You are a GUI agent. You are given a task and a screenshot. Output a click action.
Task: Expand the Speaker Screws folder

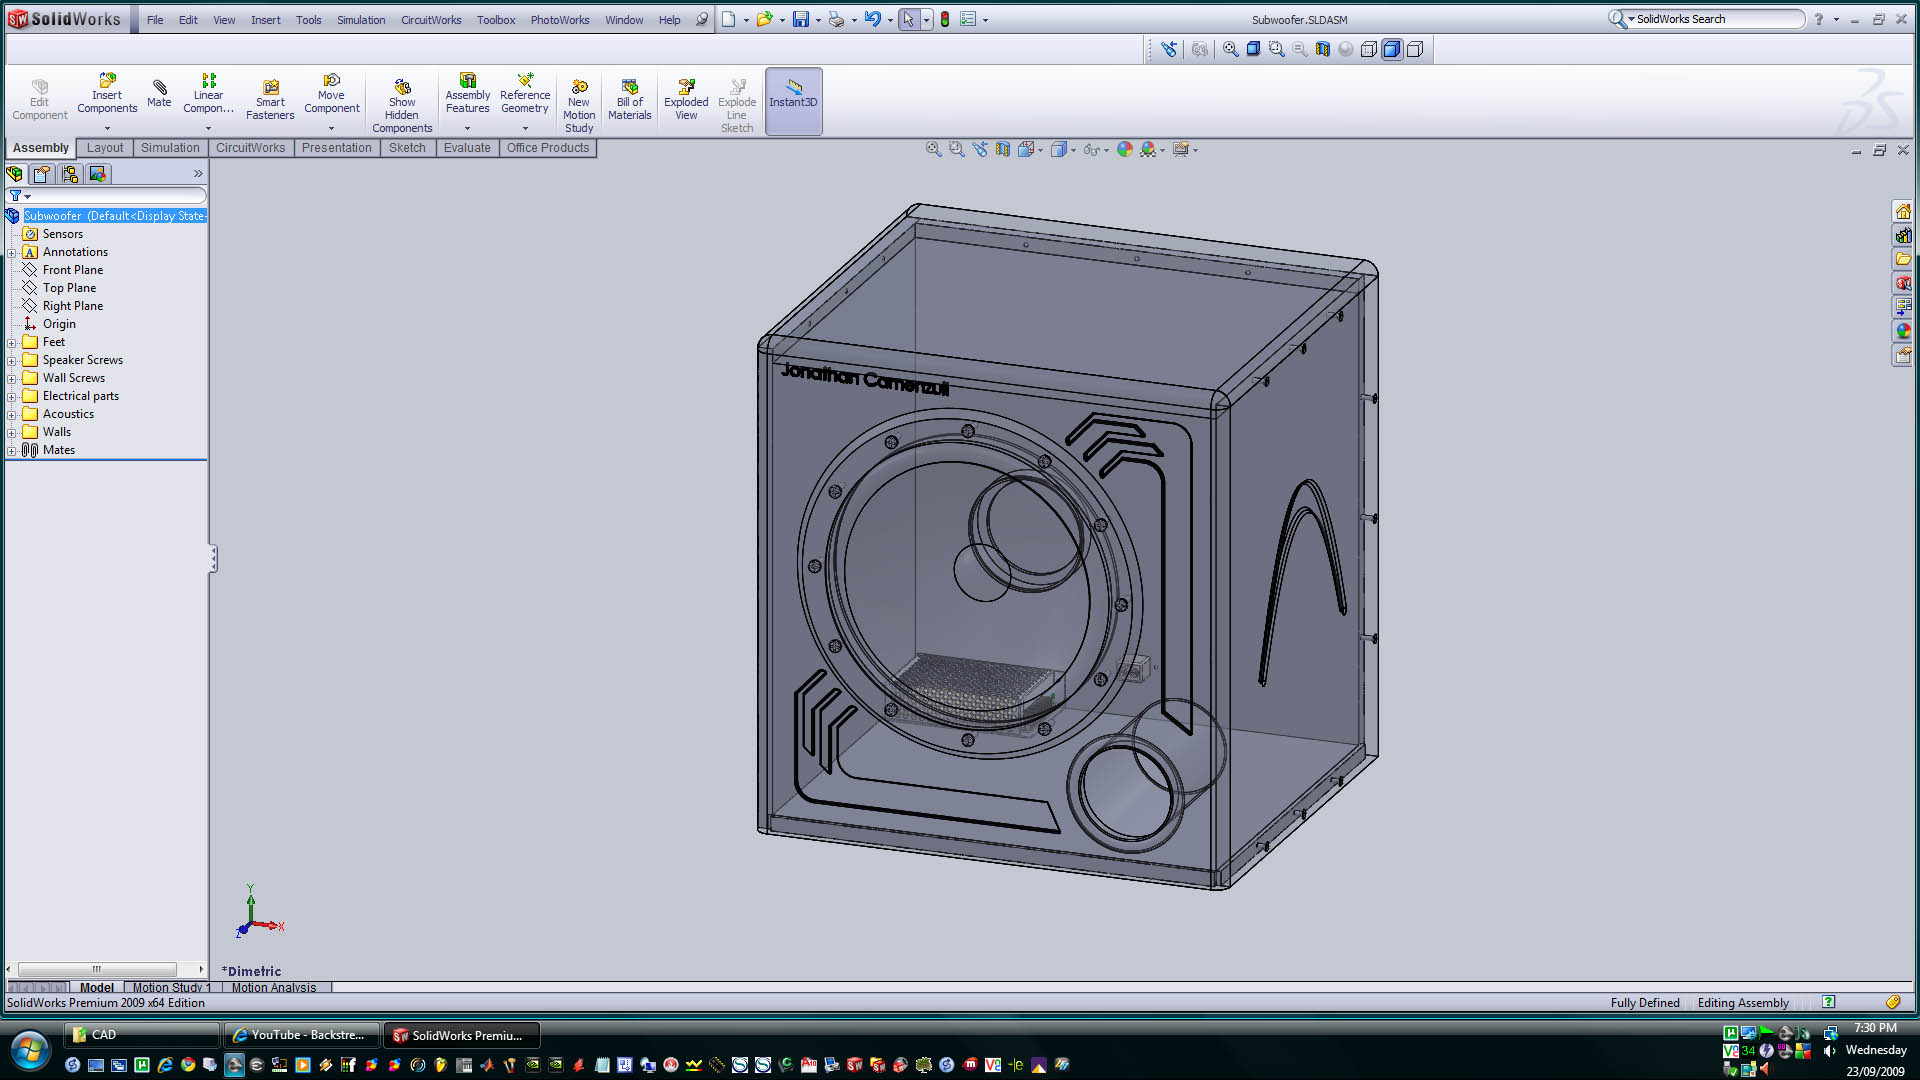pos(12,360)
